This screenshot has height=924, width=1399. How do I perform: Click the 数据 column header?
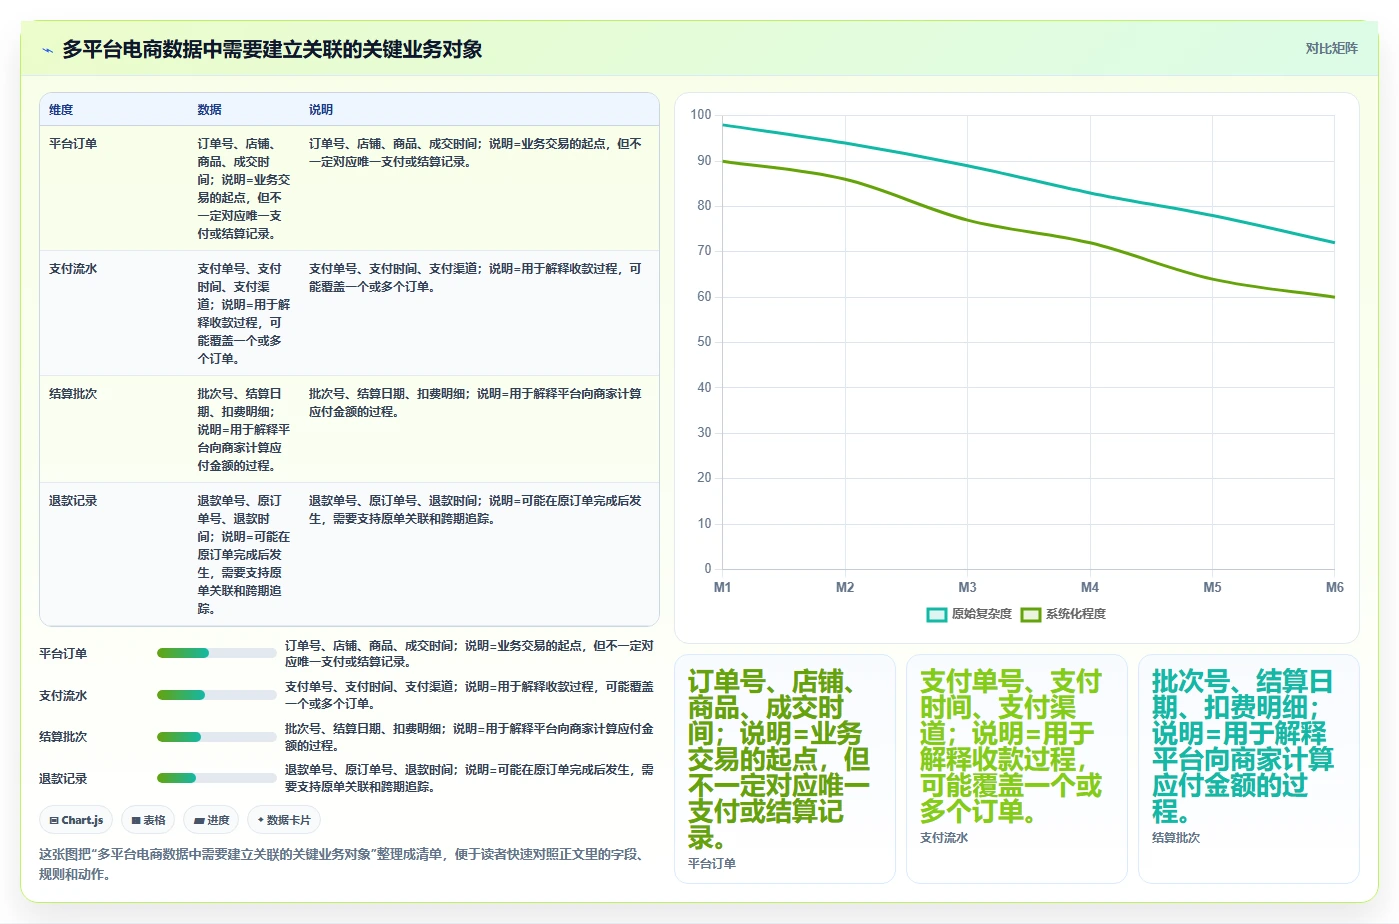pos(209,110)
